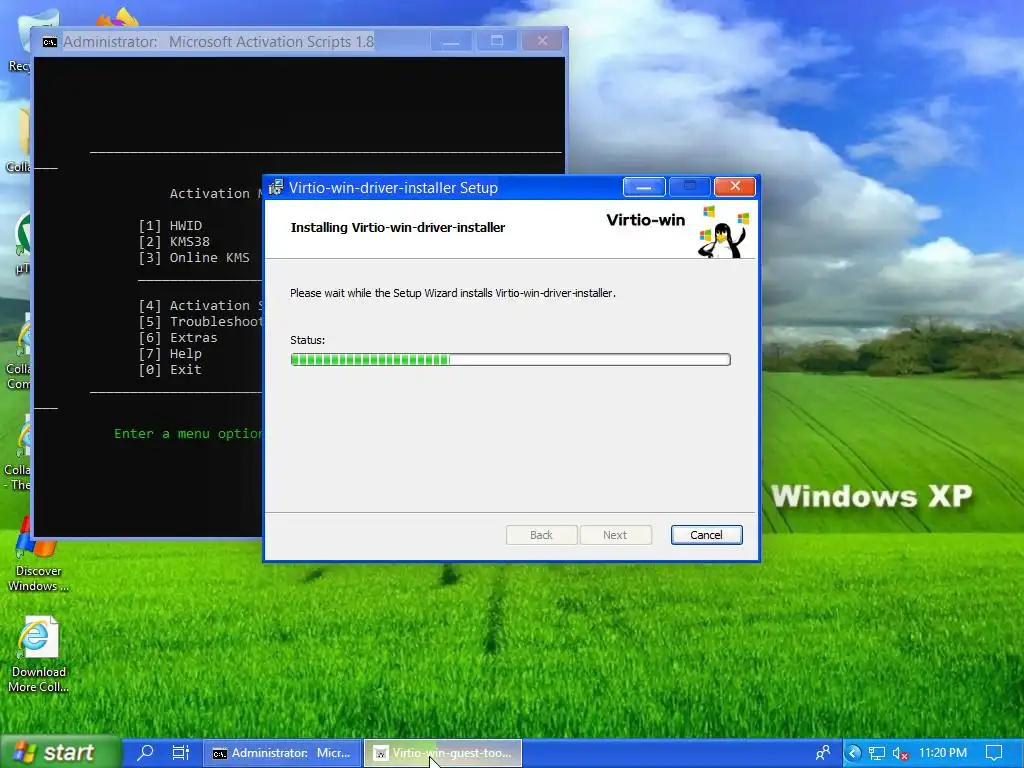This screenshot has height=768, width=1024.
Task: Click the [6] Extras option text
Action: (178, 338)
